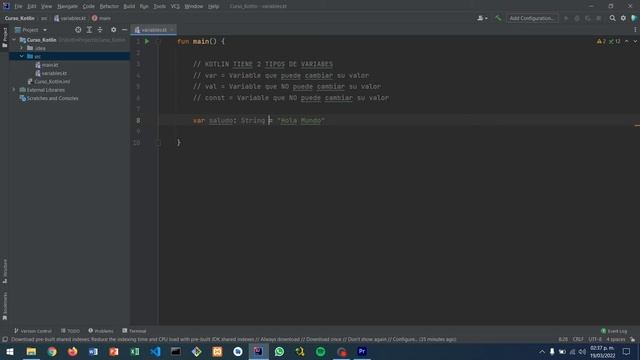Open Terminal tool window

[134, 331]
